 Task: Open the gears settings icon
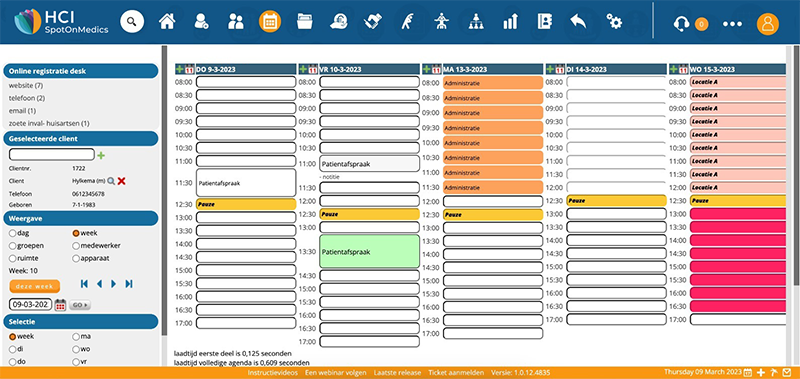coord(614,21)
